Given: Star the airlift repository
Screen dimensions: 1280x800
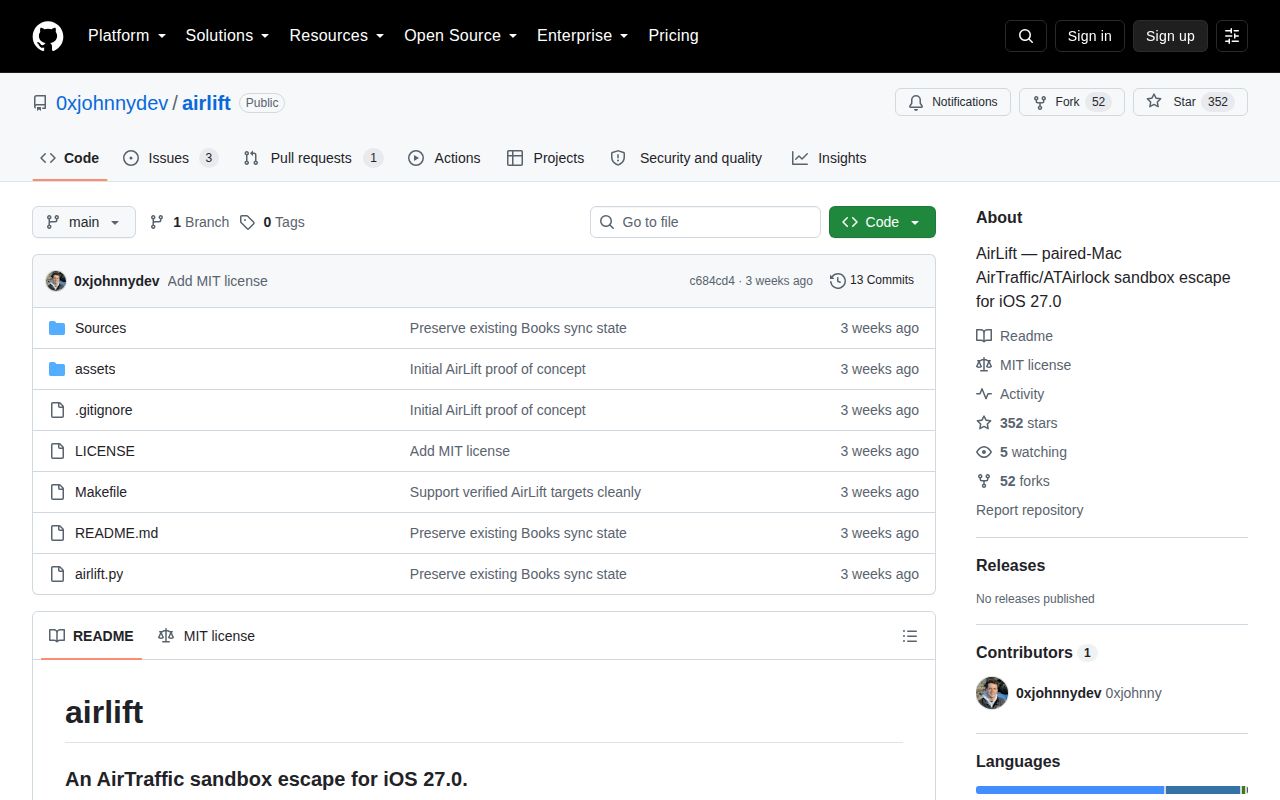Looking at the screenshot, I should click(1190, 102).
